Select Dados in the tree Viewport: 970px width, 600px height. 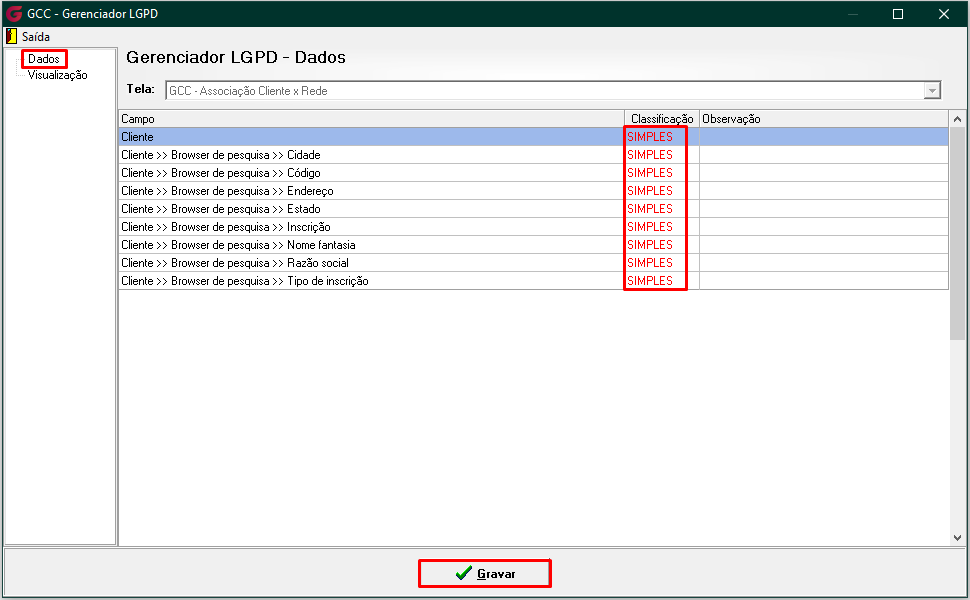[x=44, y=59]
